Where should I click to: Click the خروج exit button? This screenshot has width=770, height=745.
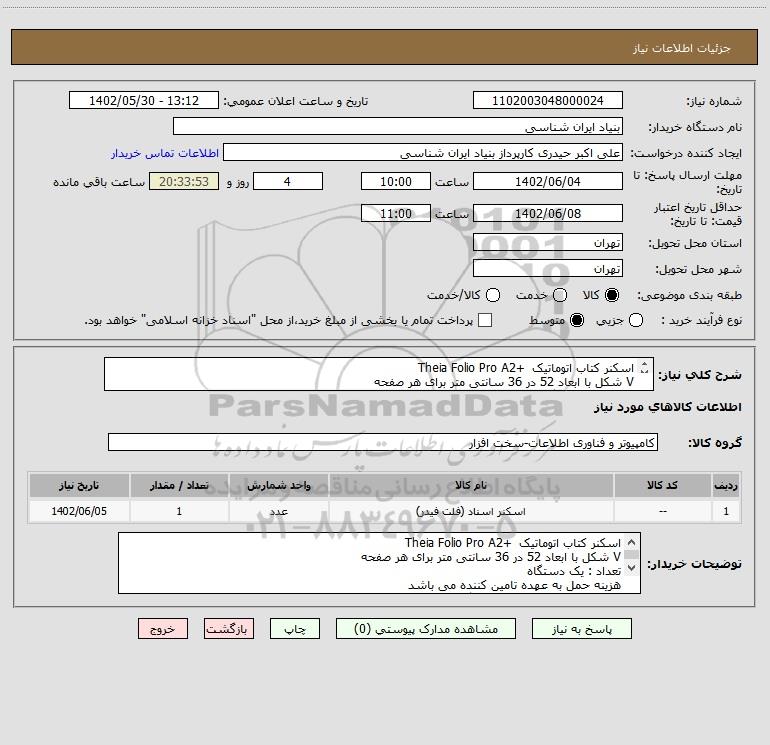pyautogui.click(x=163, y=629)
